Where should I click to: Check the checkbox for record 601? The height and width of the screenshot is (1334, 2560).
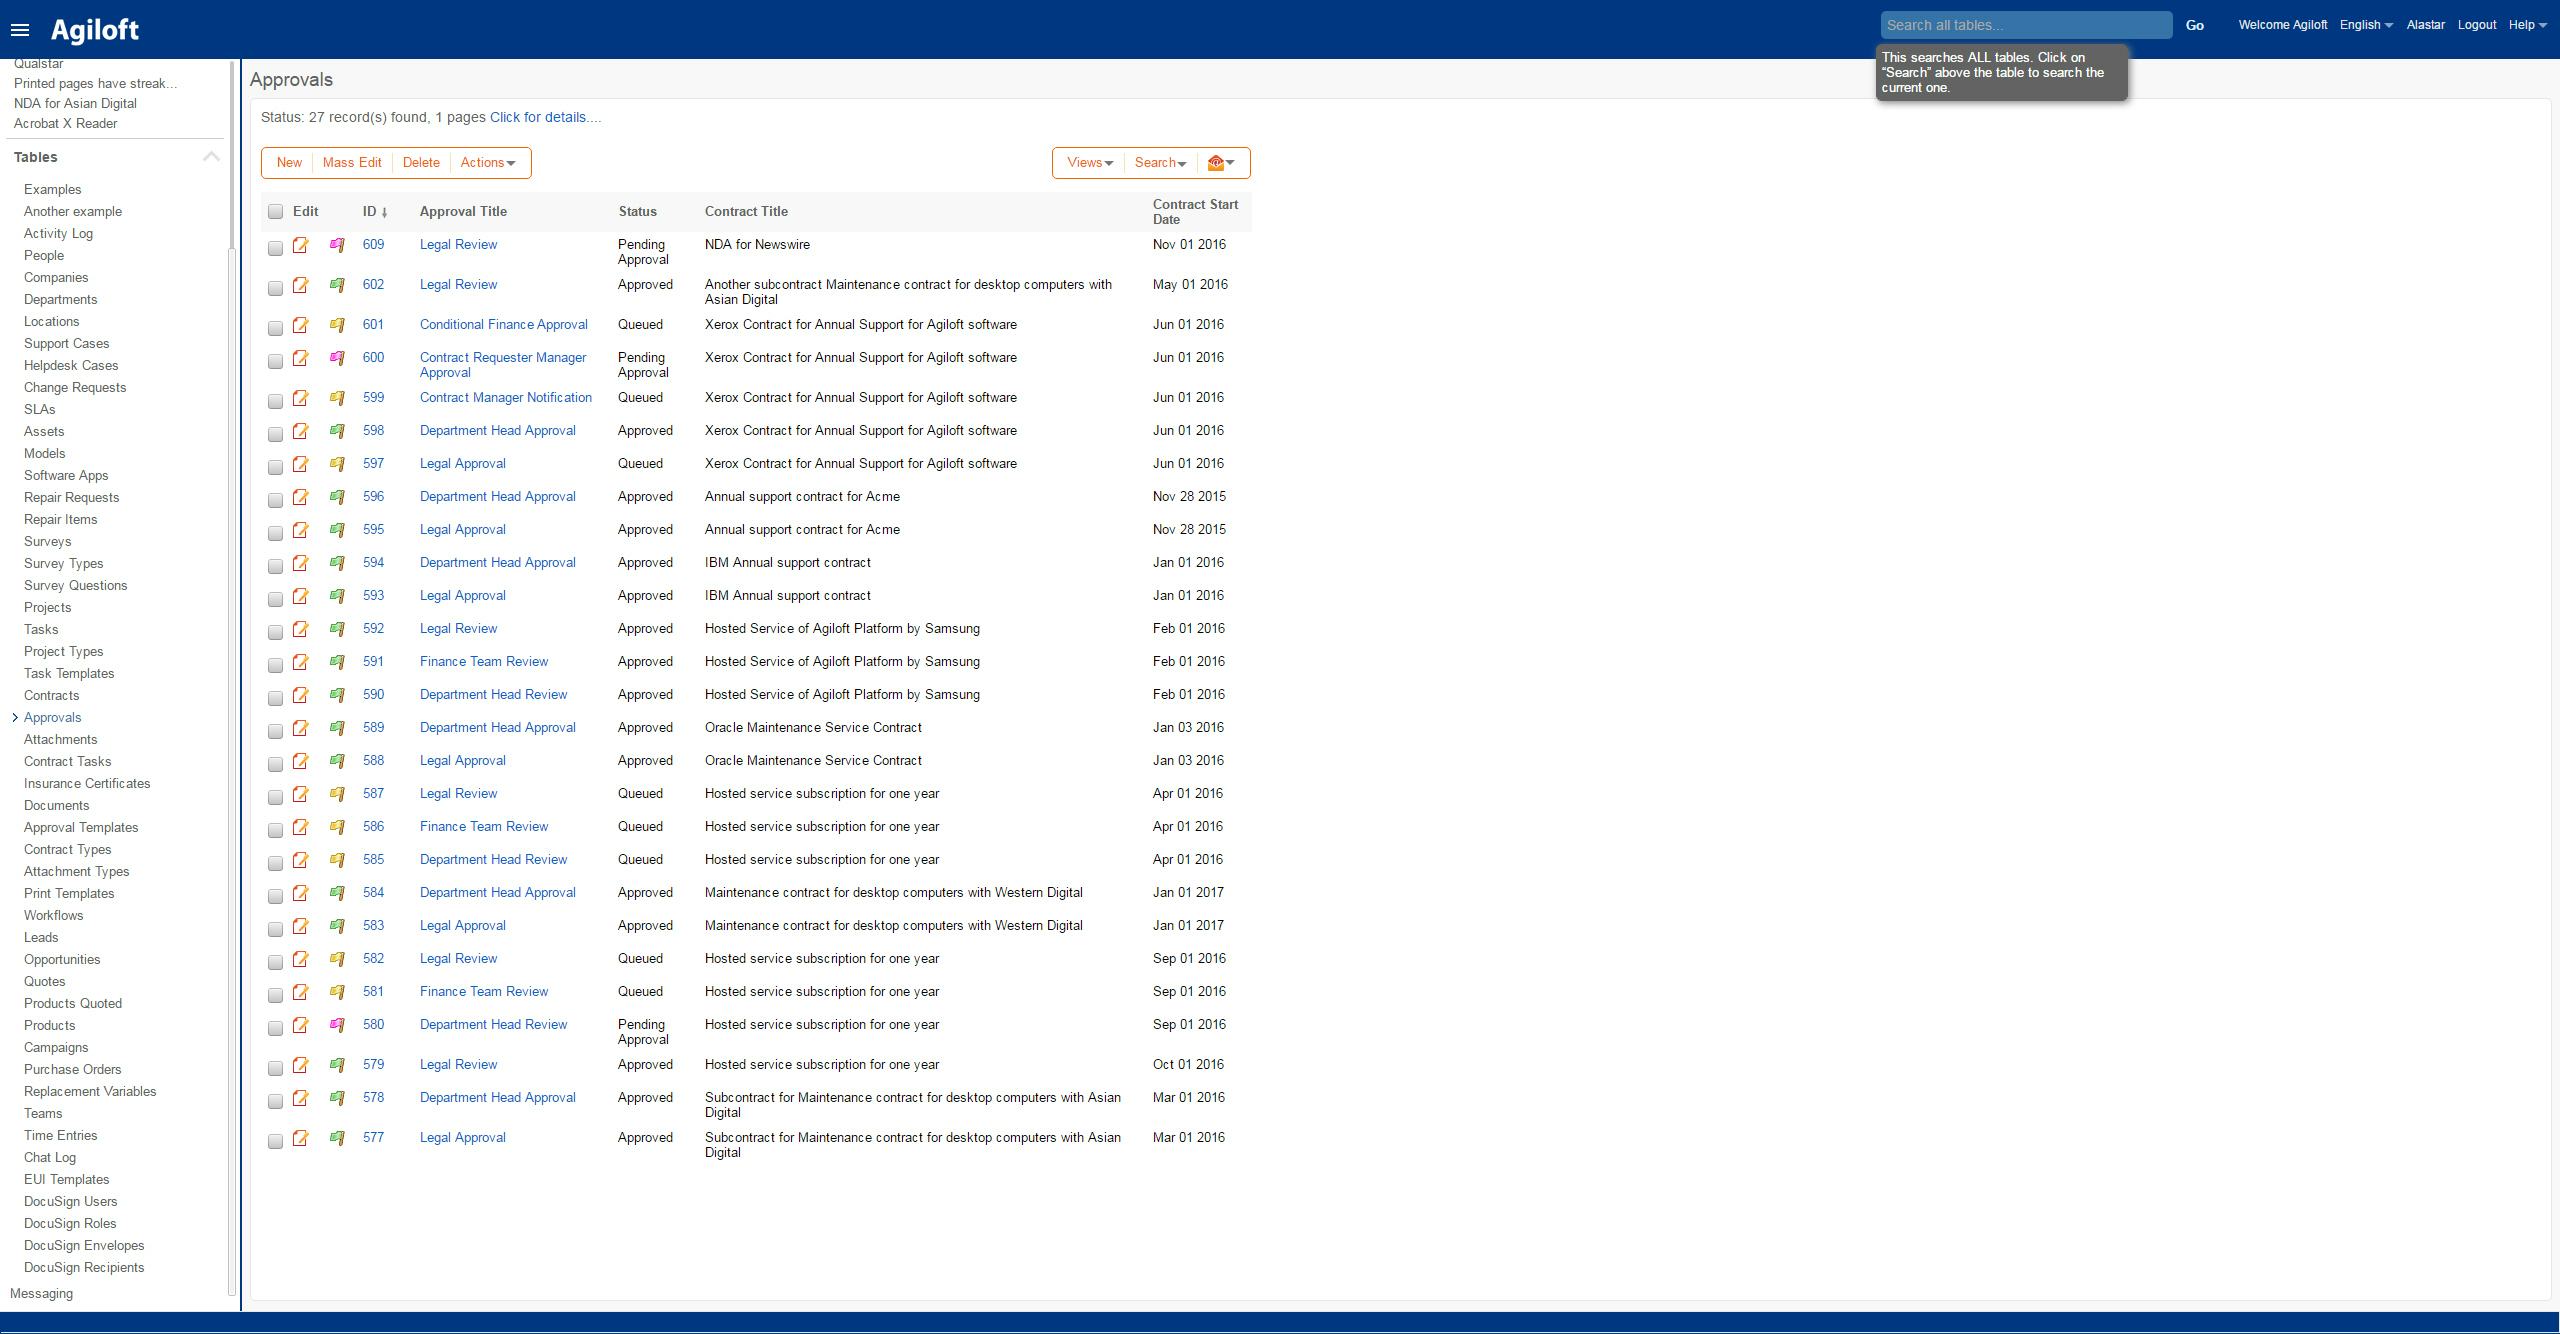[x=275, y=327]
